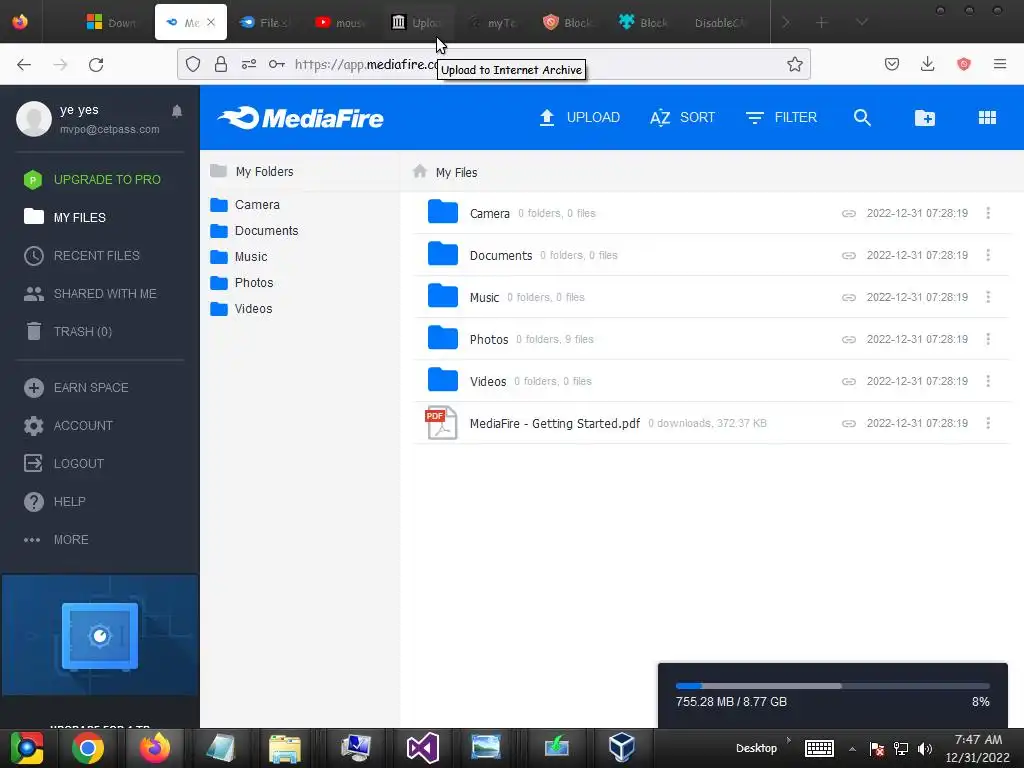
Task: Click the storage usage progress bar
Action: tap(832, 686)
